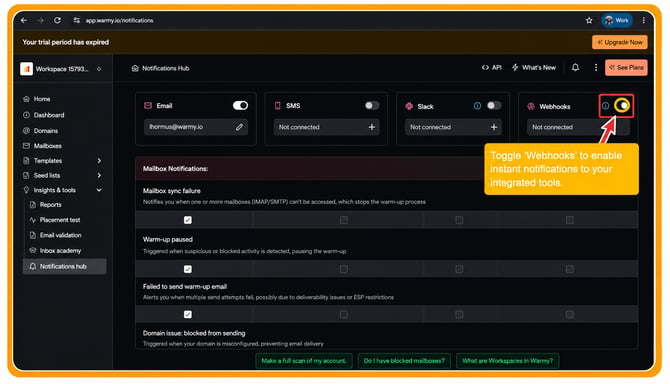Click the Domain issue: blocked from sending heading
Viewport: 670px width, 384px height.
194,333
